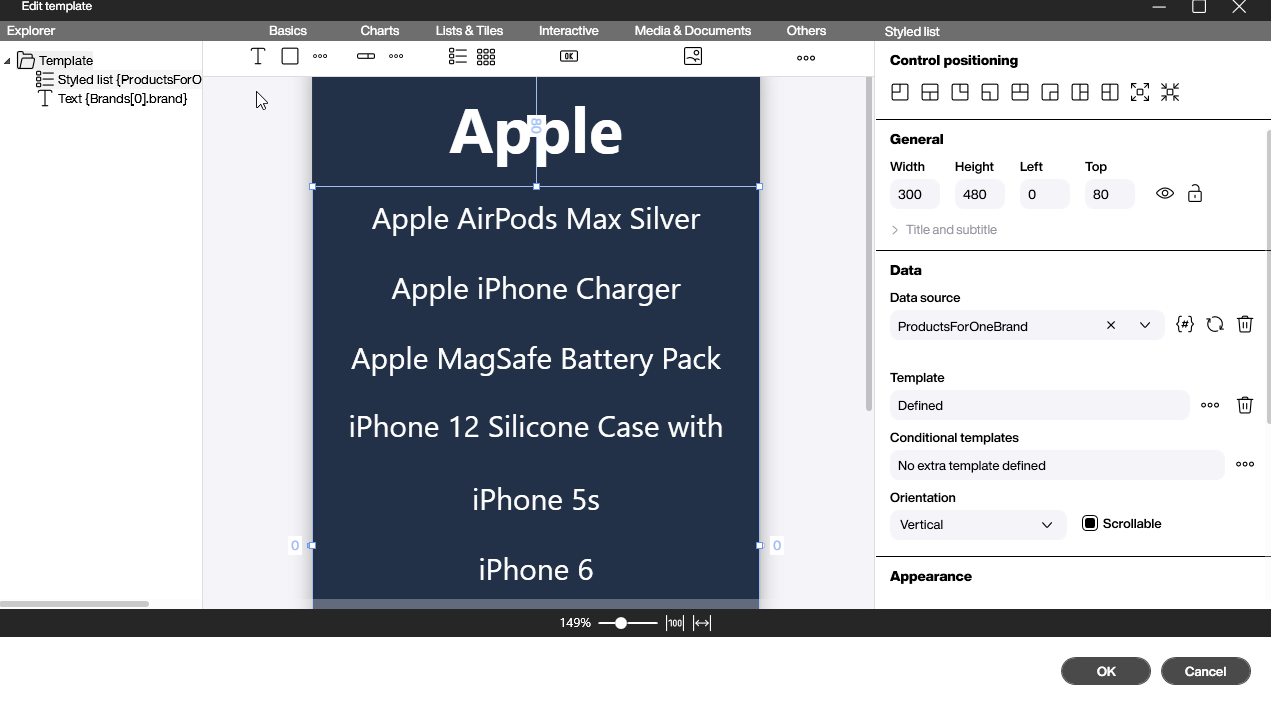Open the Data source dropdown arrow
Image resolution: width=1271 pixels, height=701 pixels.
1145,325
